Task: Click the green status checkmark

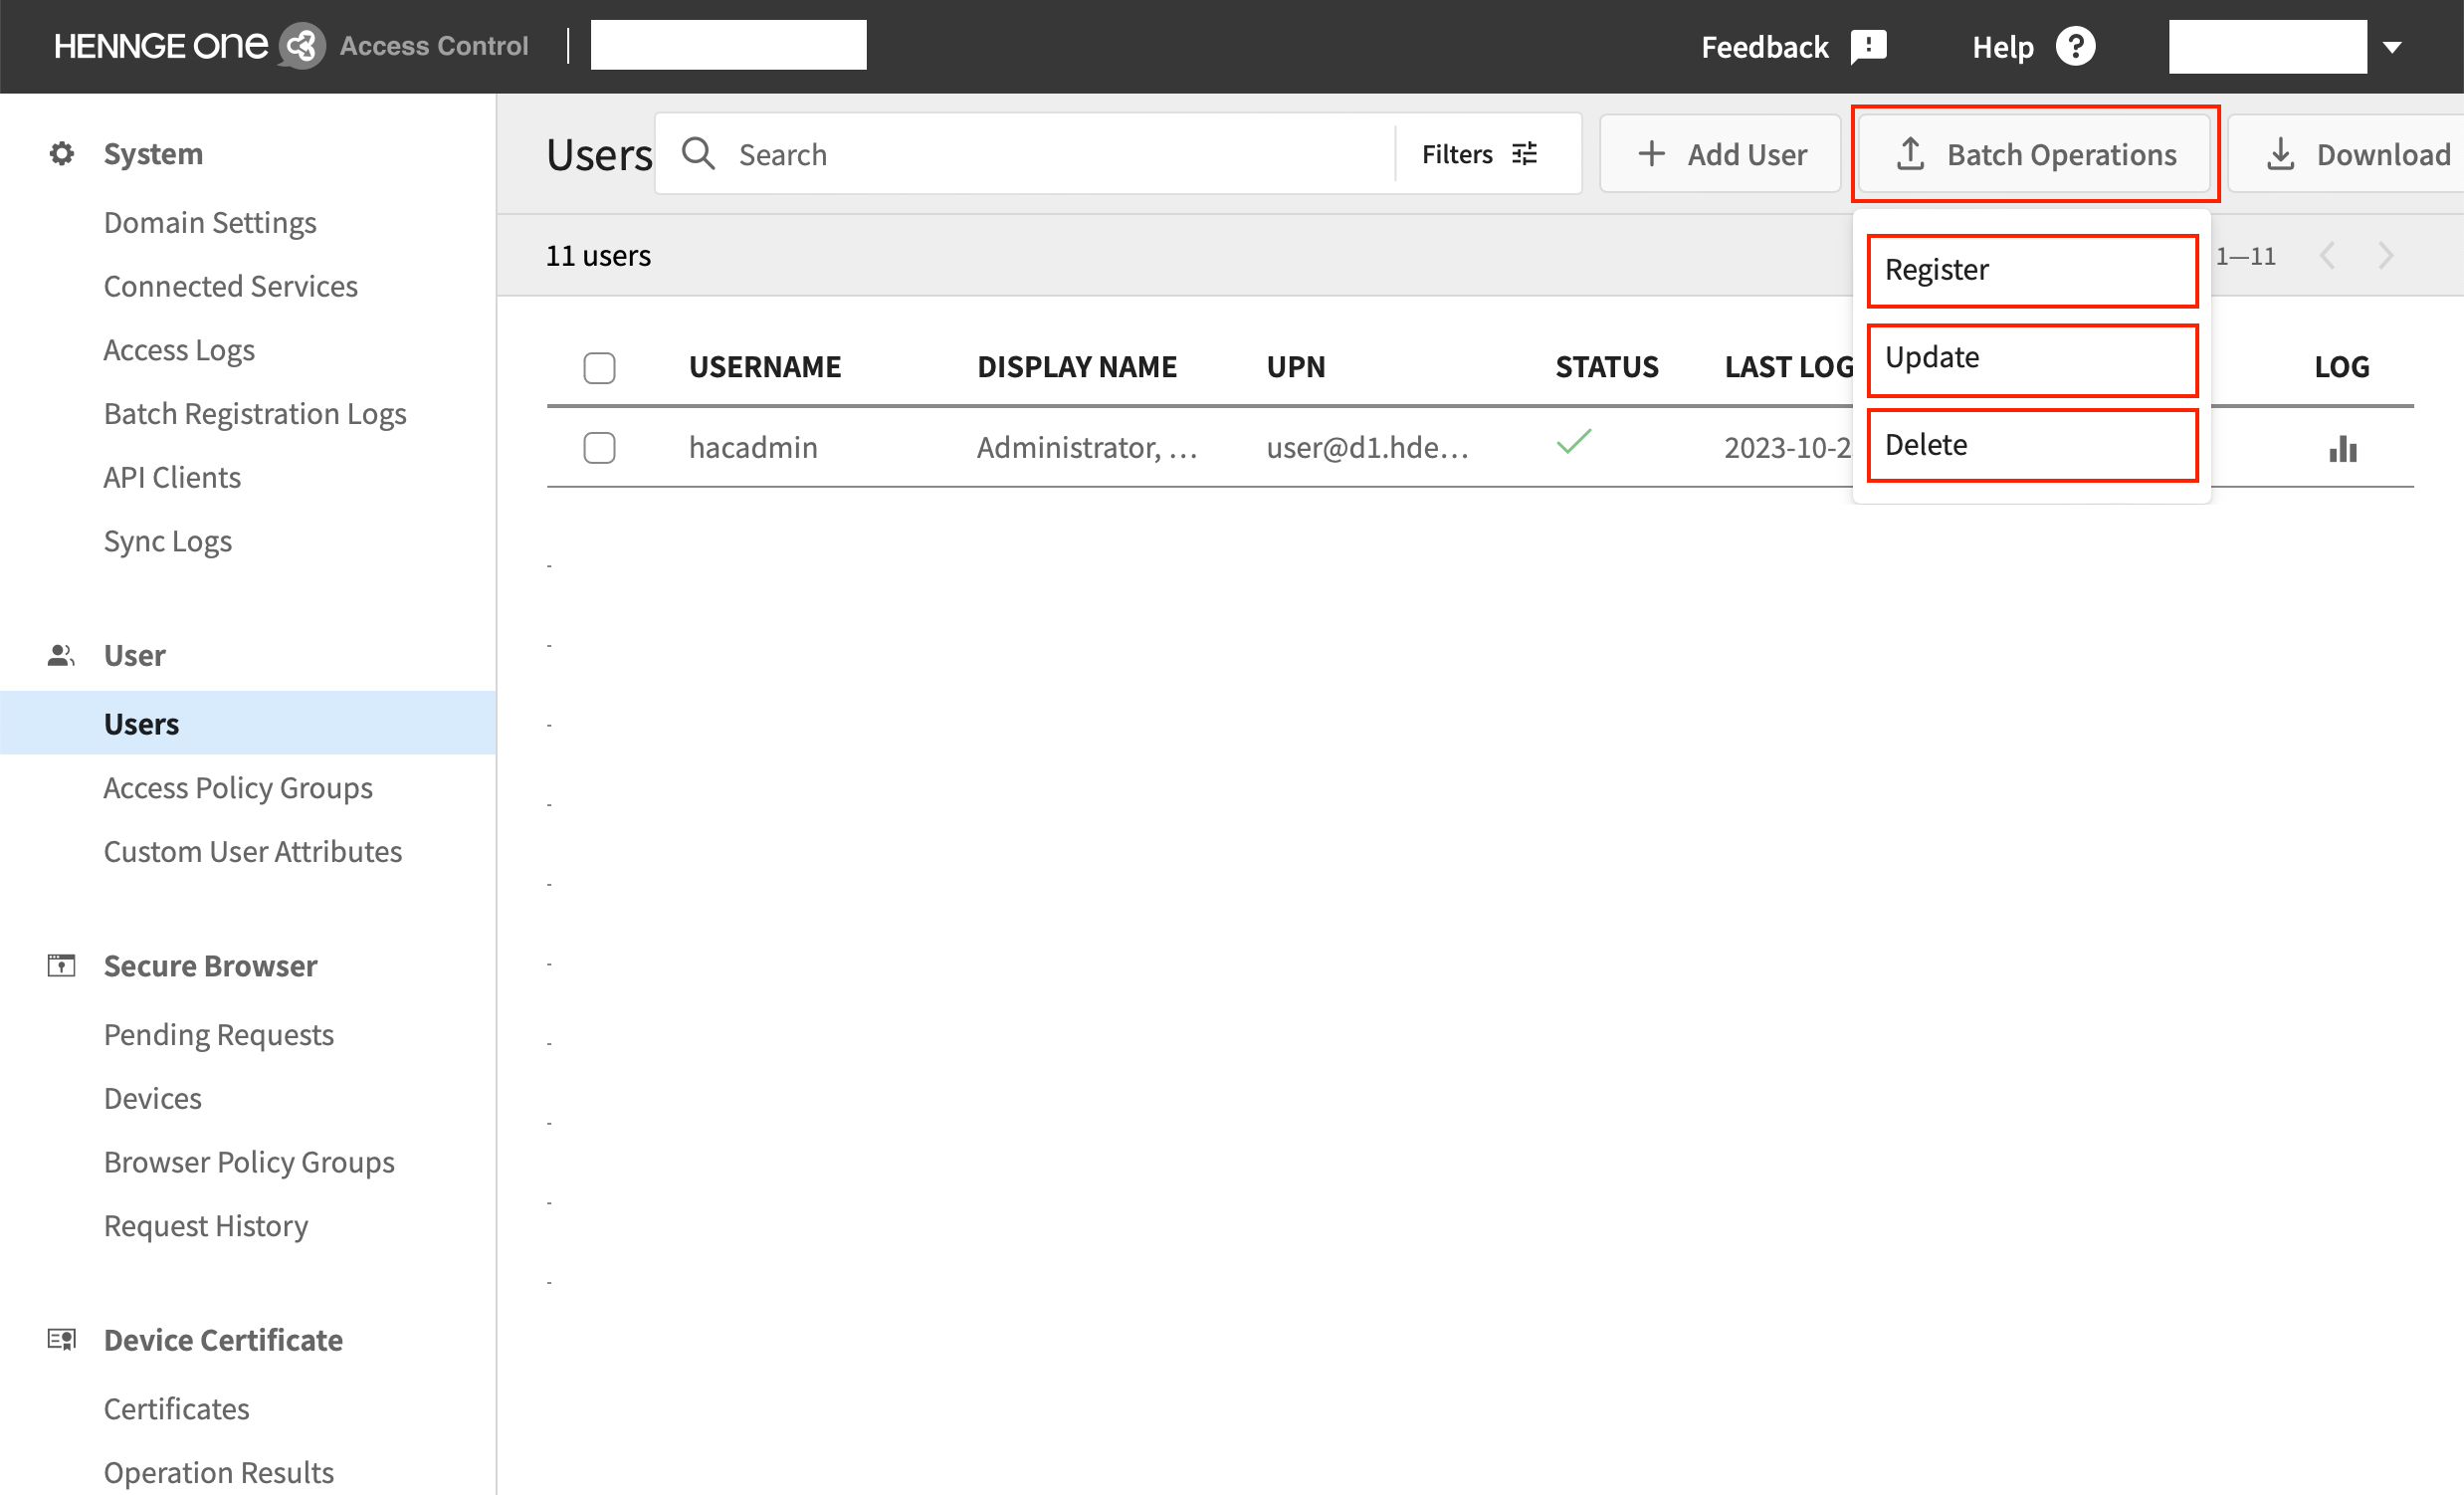Action: [1573, 441]
